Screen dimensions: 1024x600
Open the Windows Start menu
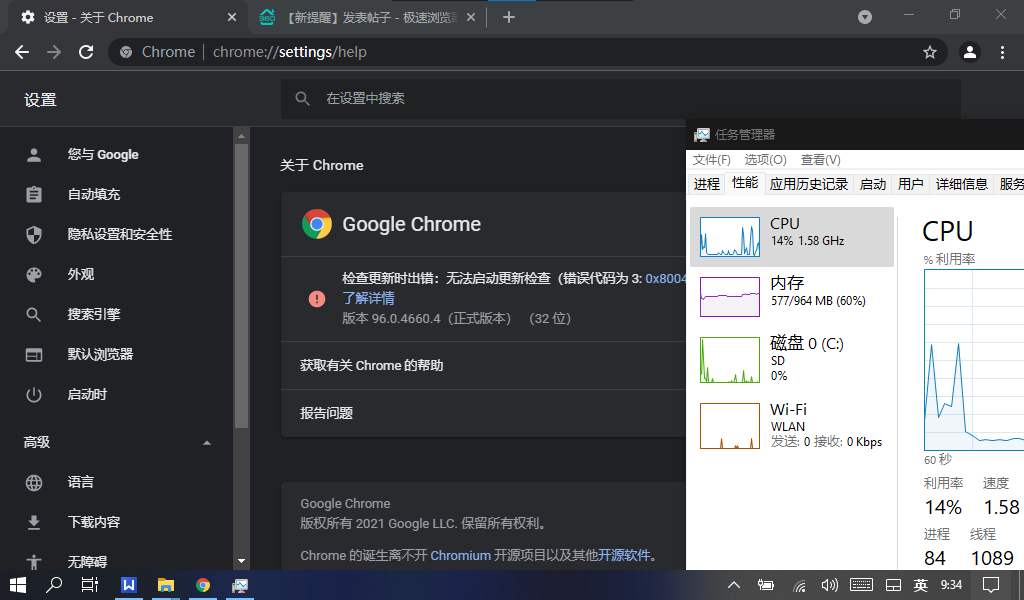(x=18, y=585)
